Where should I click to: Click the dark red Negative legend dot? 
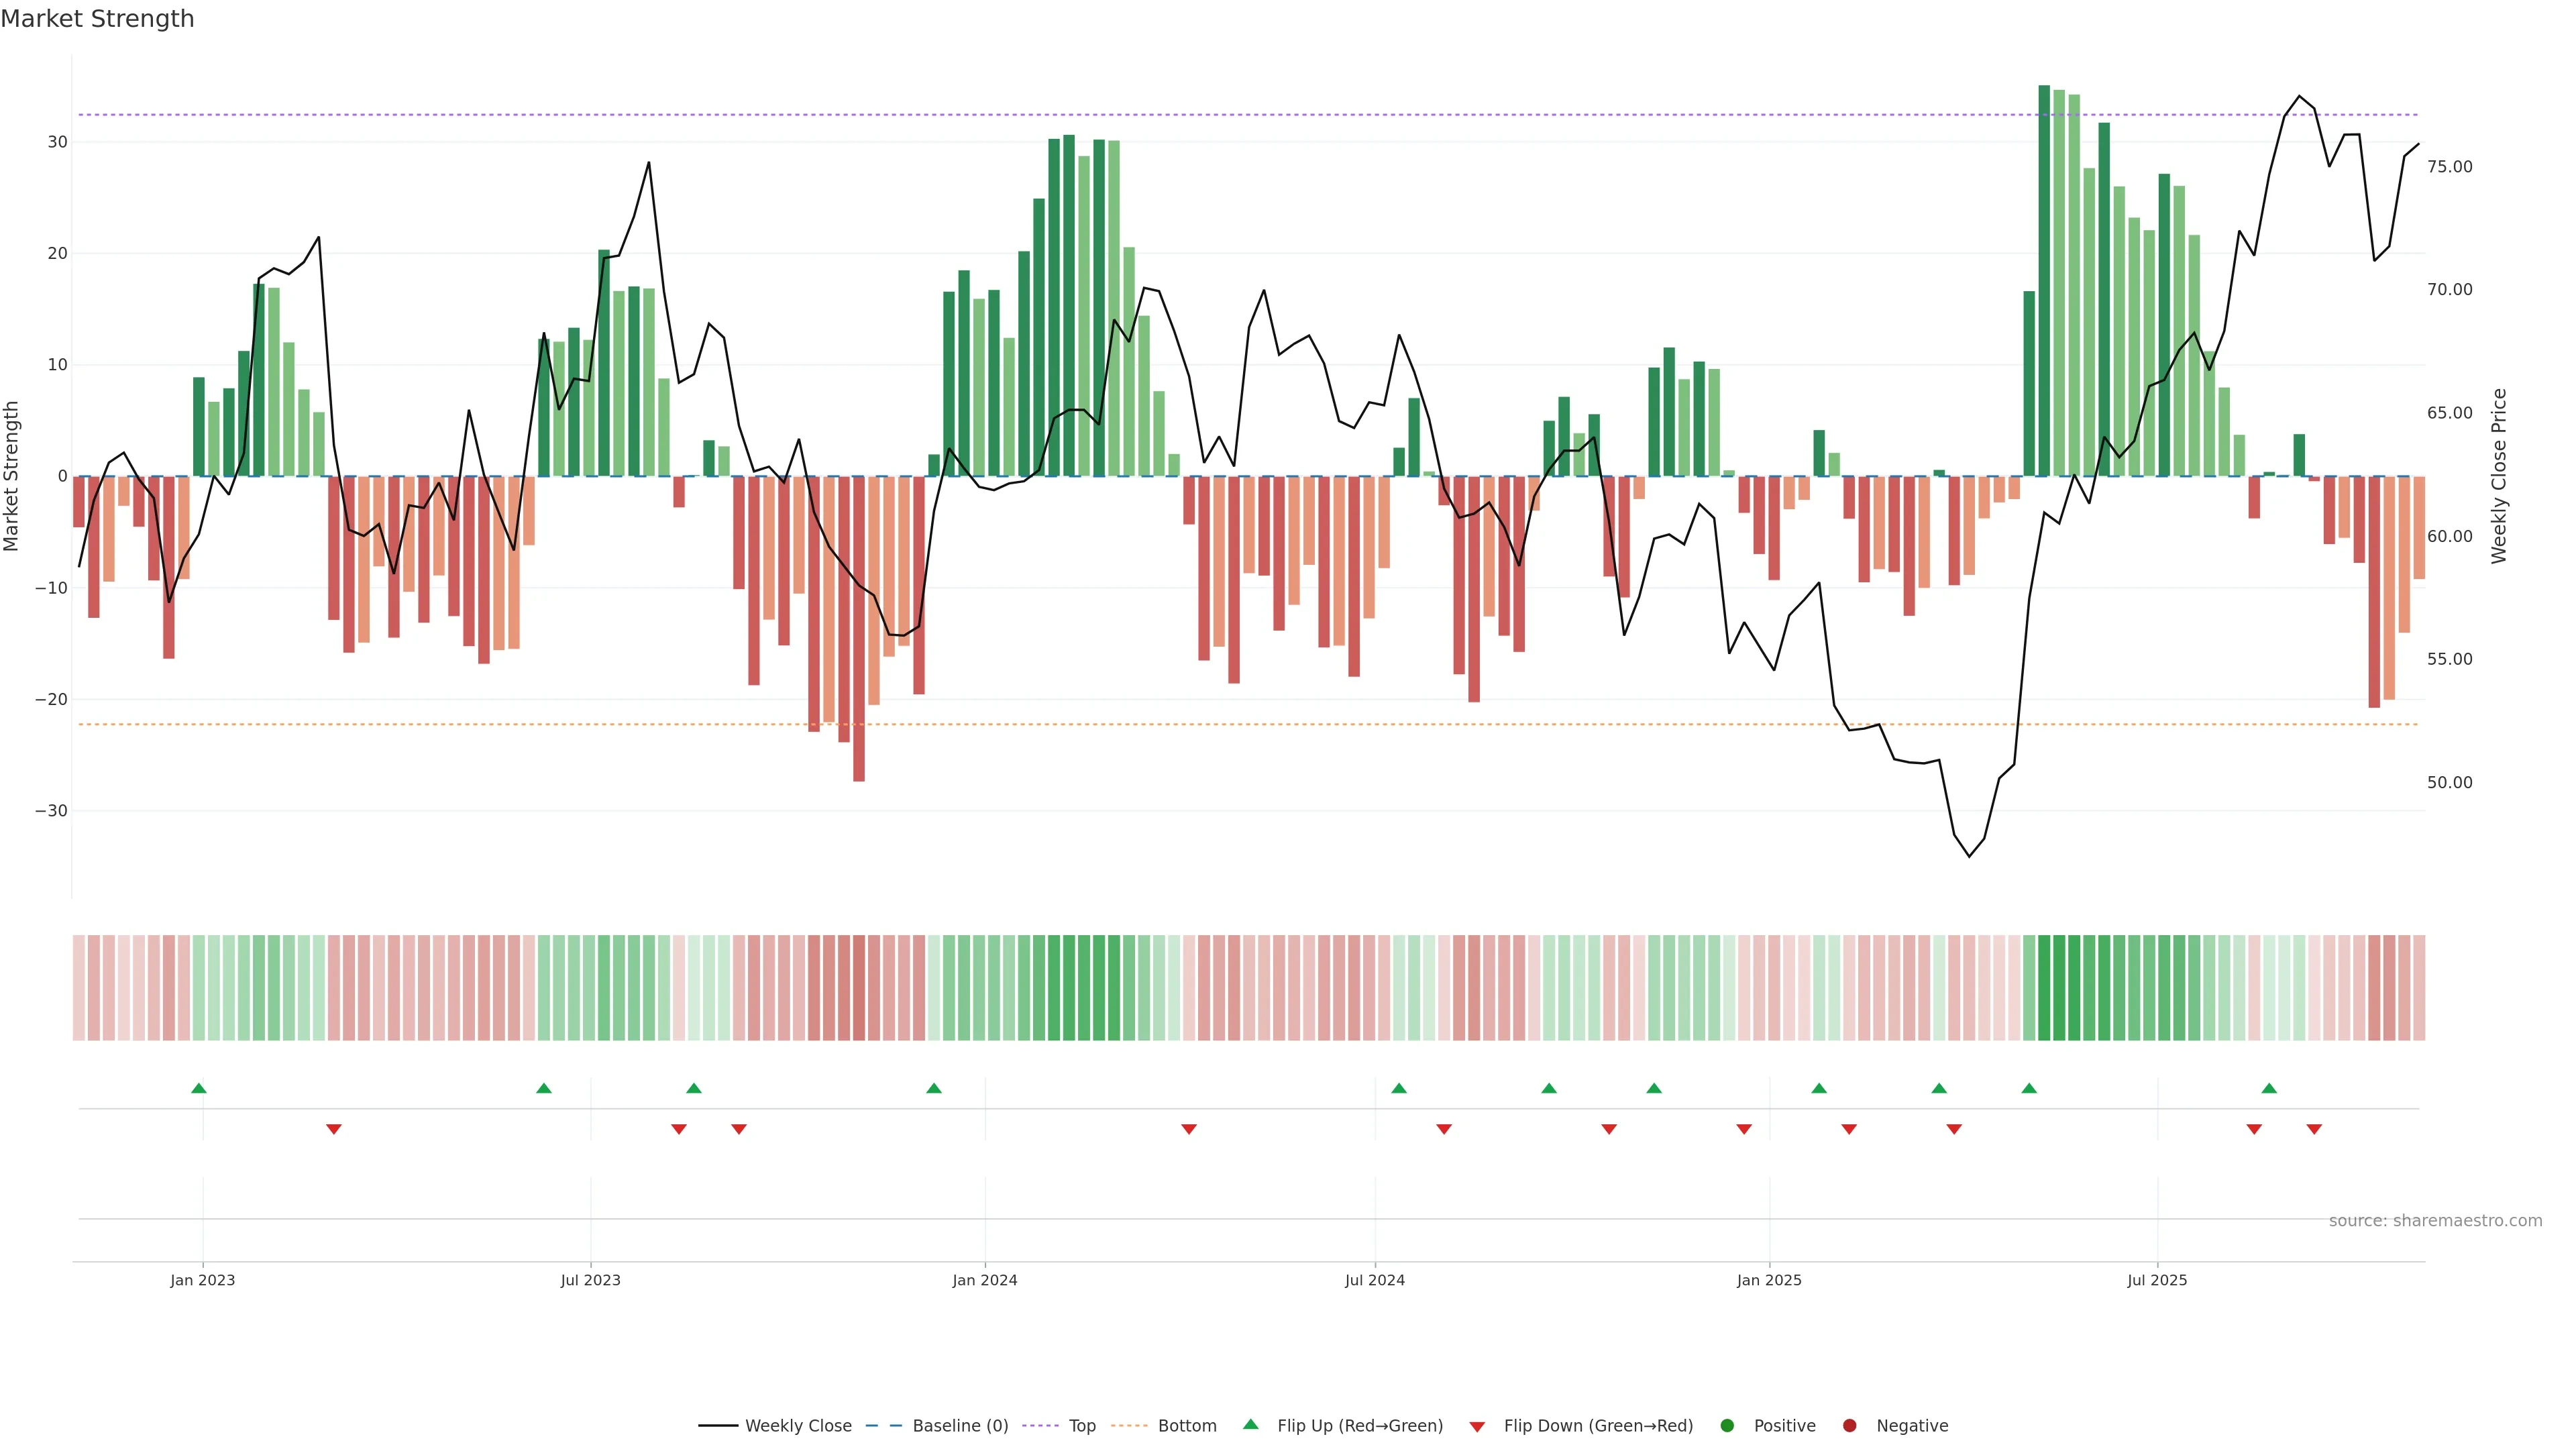point(1849,1425)
